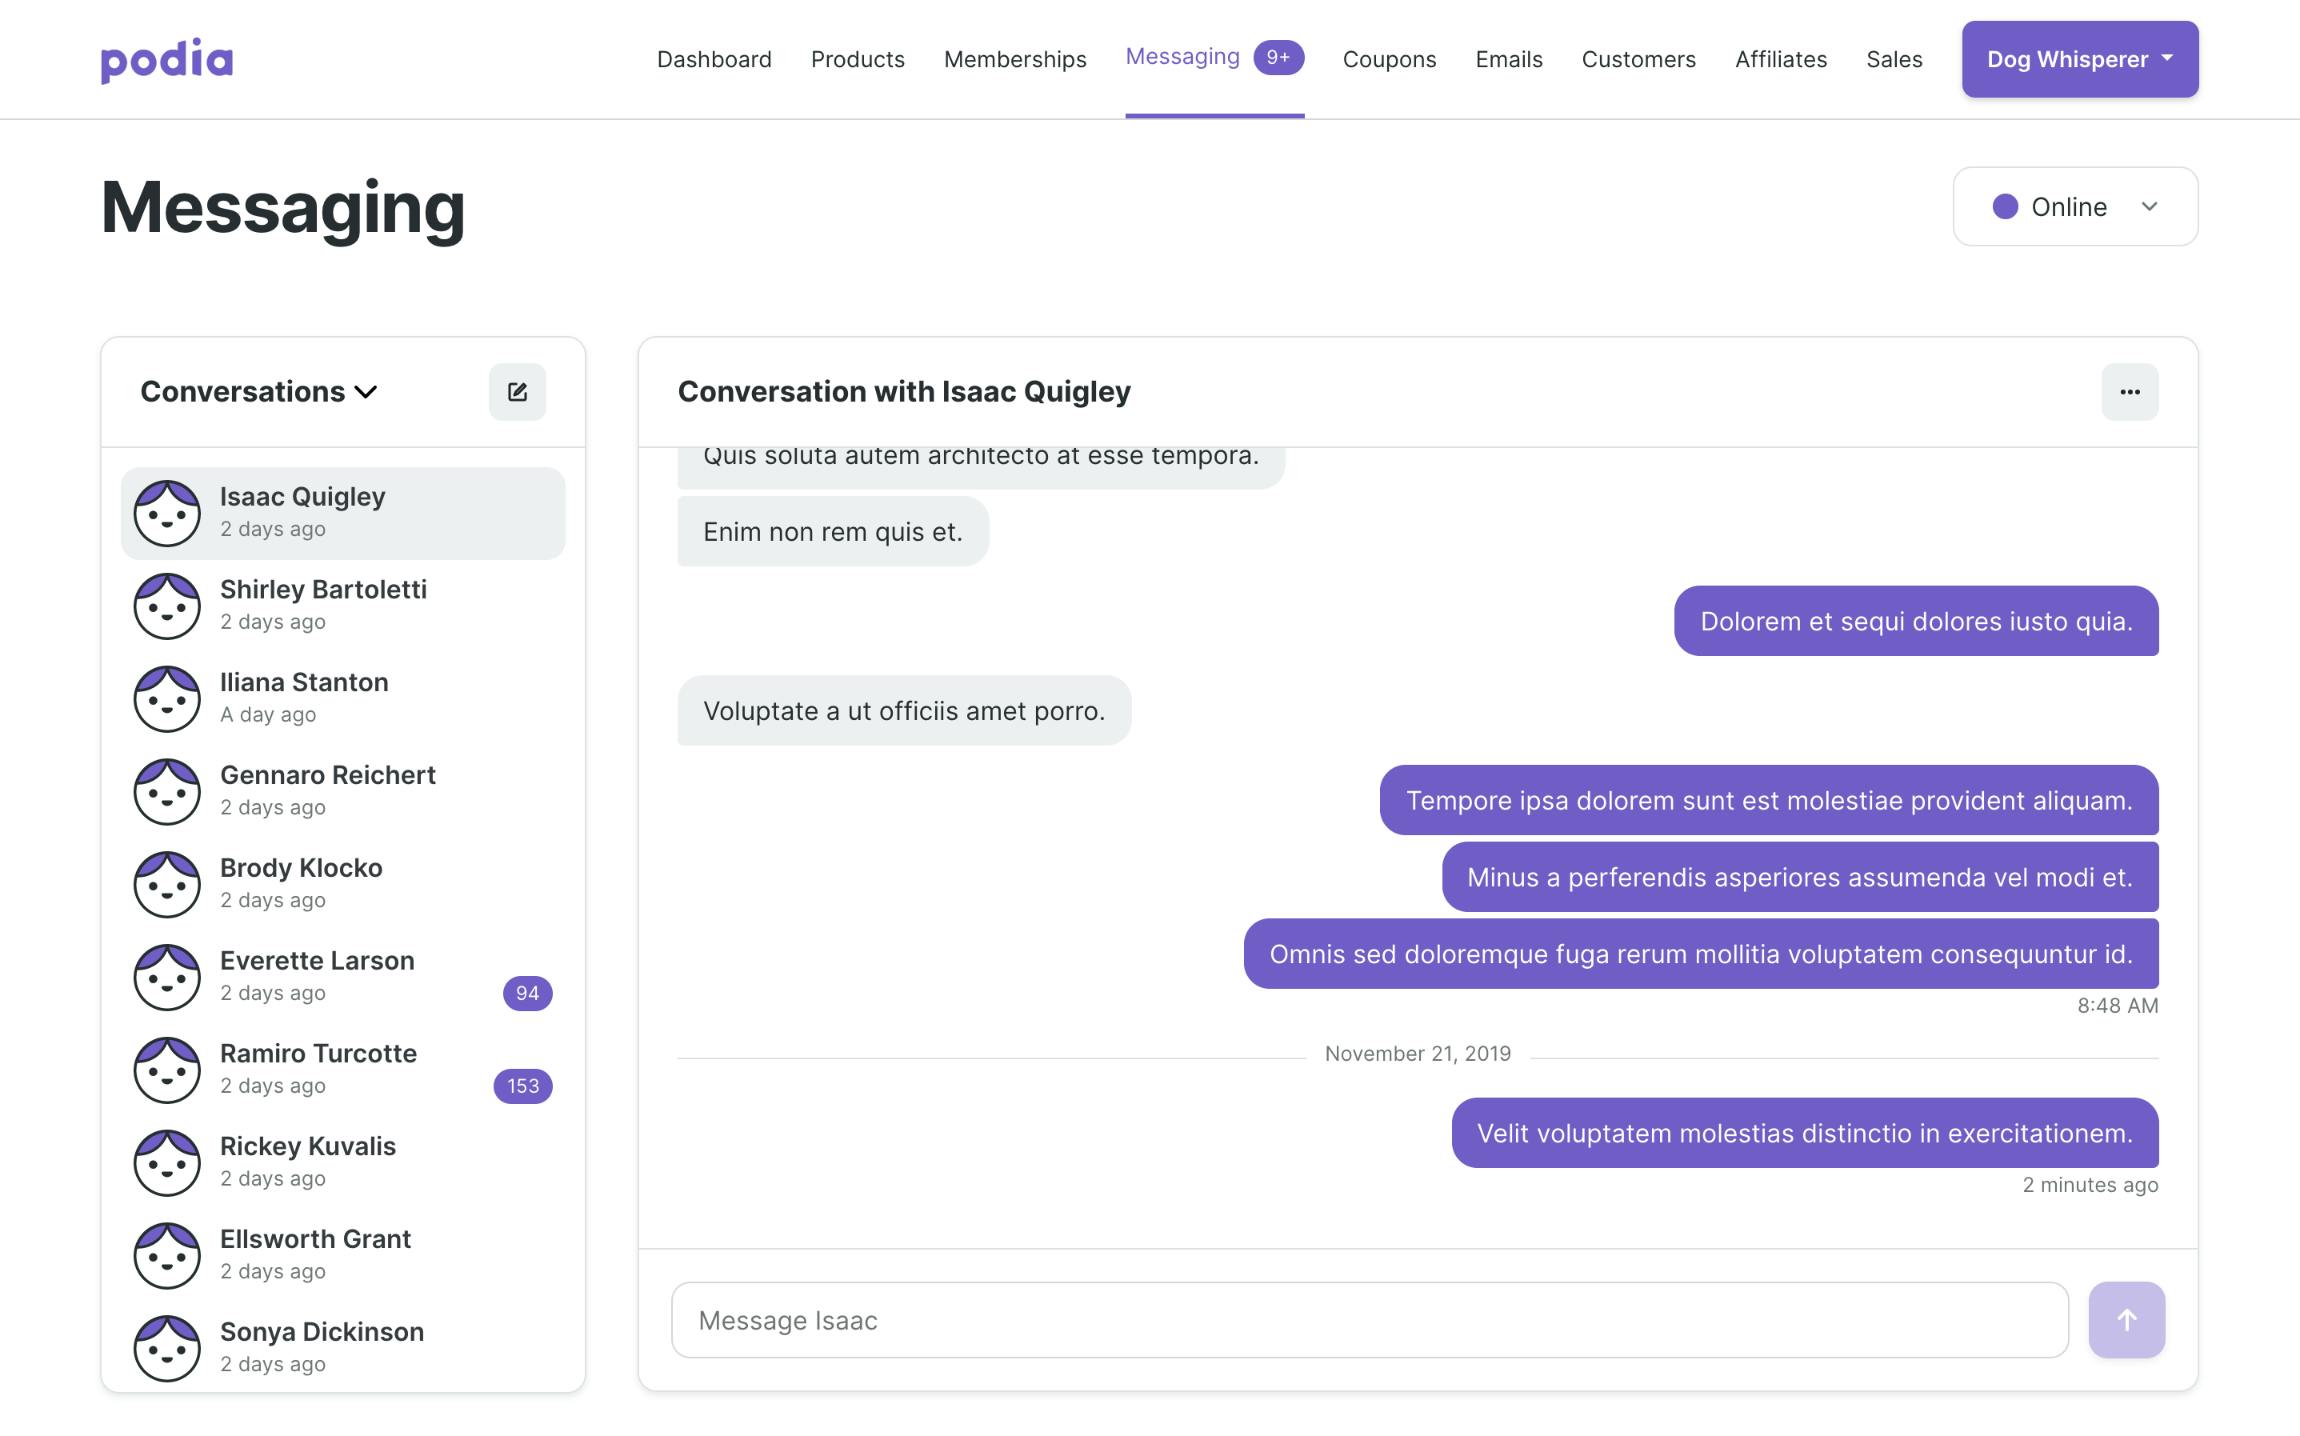Select the Messaging tab
Viewport: 2300px width, 1436px height.
click(1183, 57)
